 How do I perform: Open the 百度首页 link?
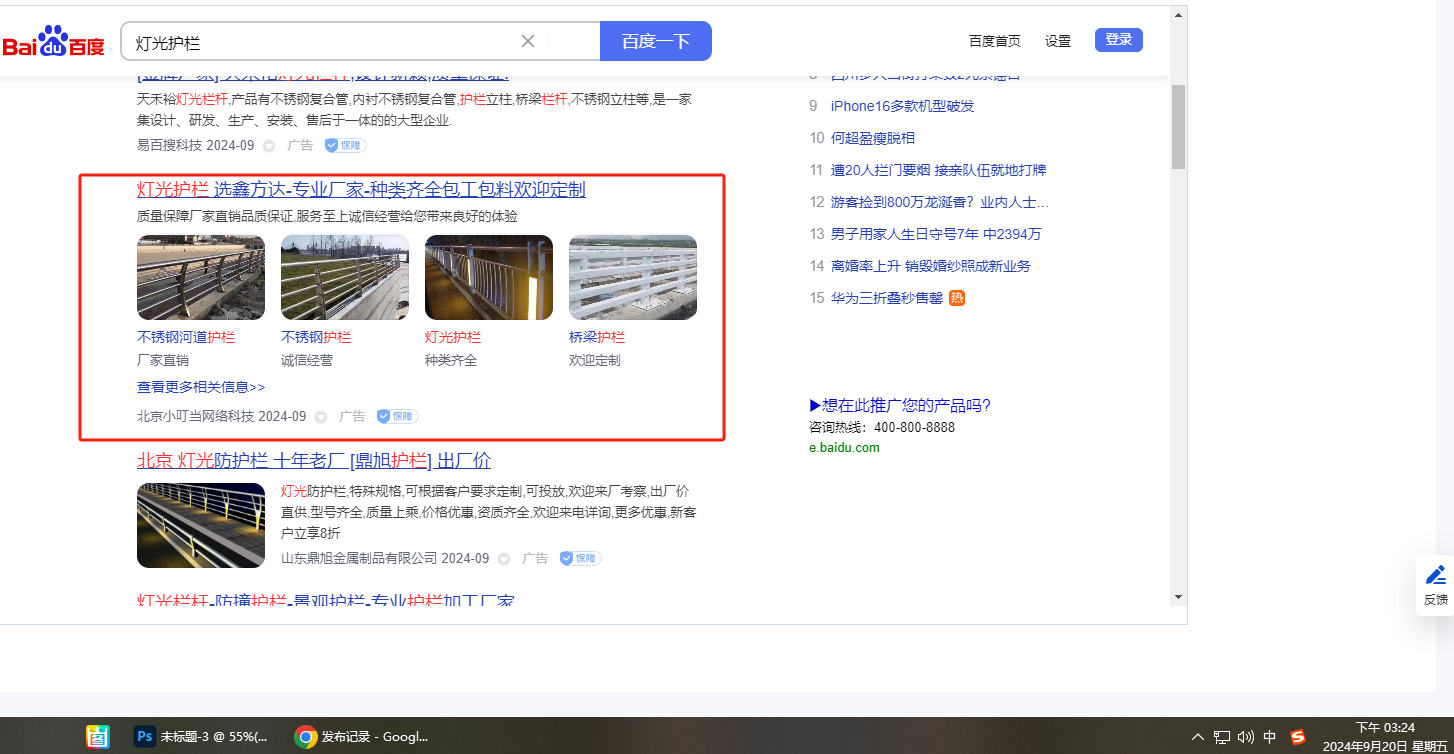pos(995,41)
